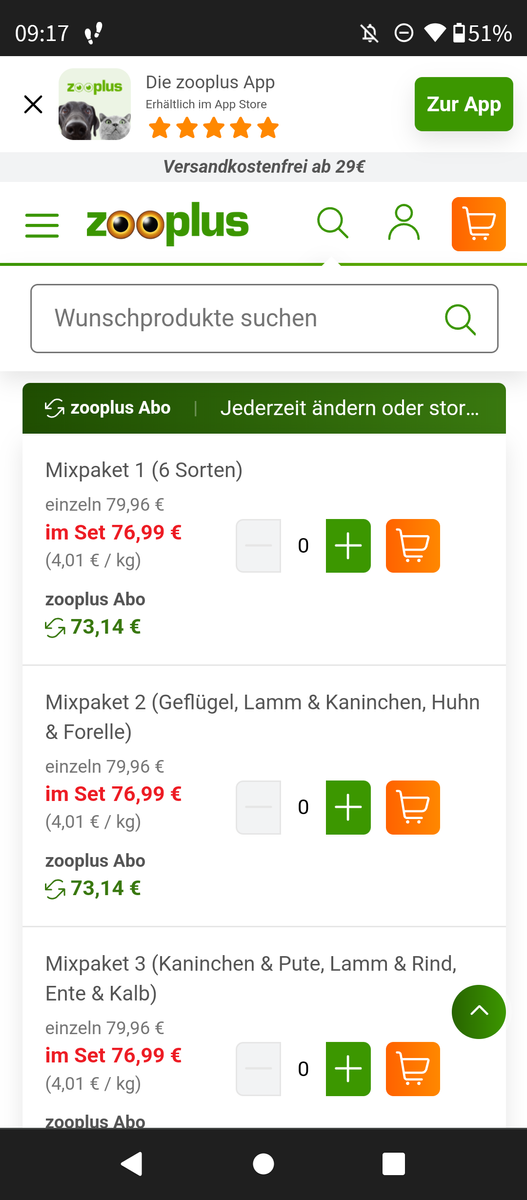The height and width of the screenshot is (1200, 527).
Task: Increase Mixpaket 2 quantity with plus
Action: [x=348, y=807]
